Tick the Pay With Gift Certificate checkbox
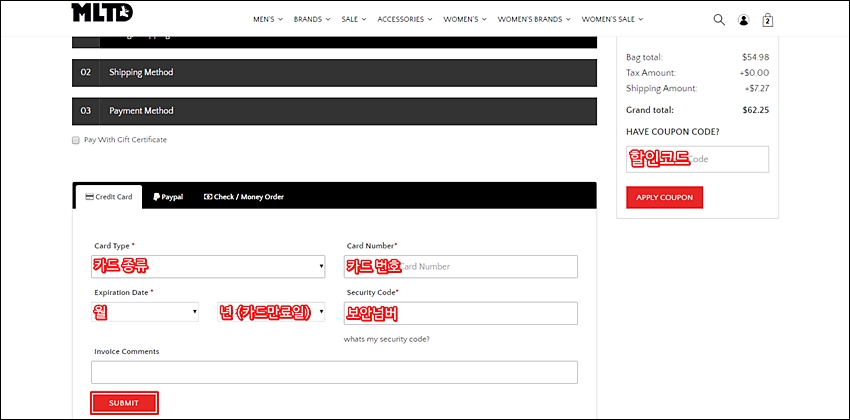 (x=76, y=140)
